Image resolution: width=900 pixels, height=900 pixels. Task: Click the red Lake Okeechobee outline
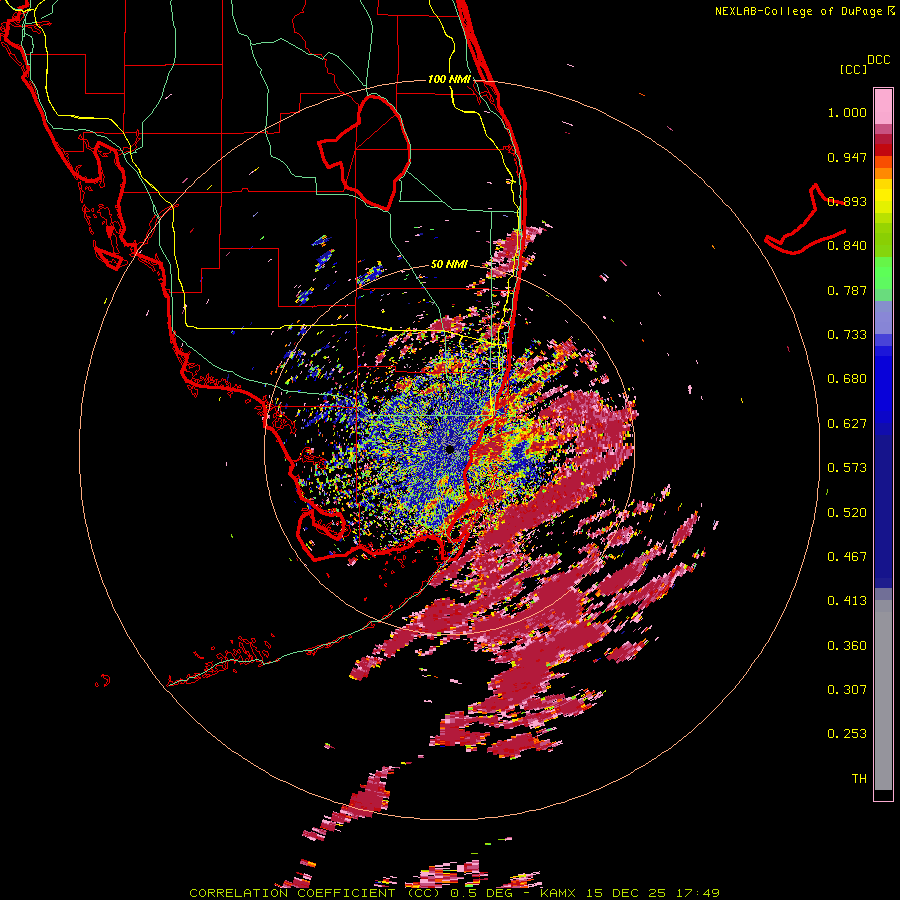coord(365,153)
